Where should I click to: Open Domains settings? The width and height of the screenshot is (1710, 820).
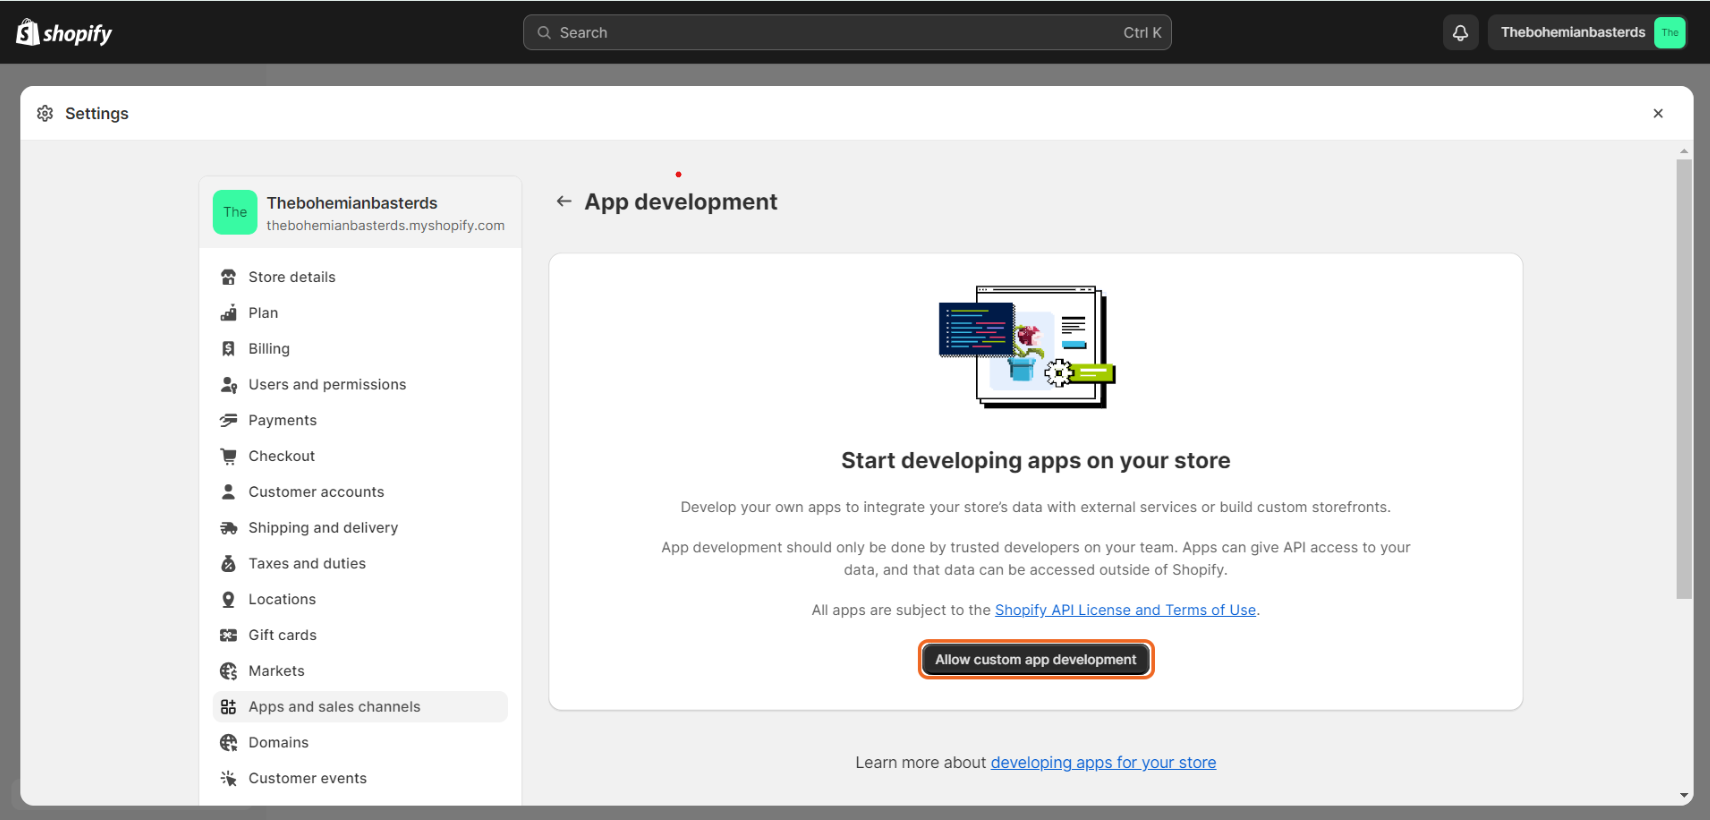[x=360, y=743]
